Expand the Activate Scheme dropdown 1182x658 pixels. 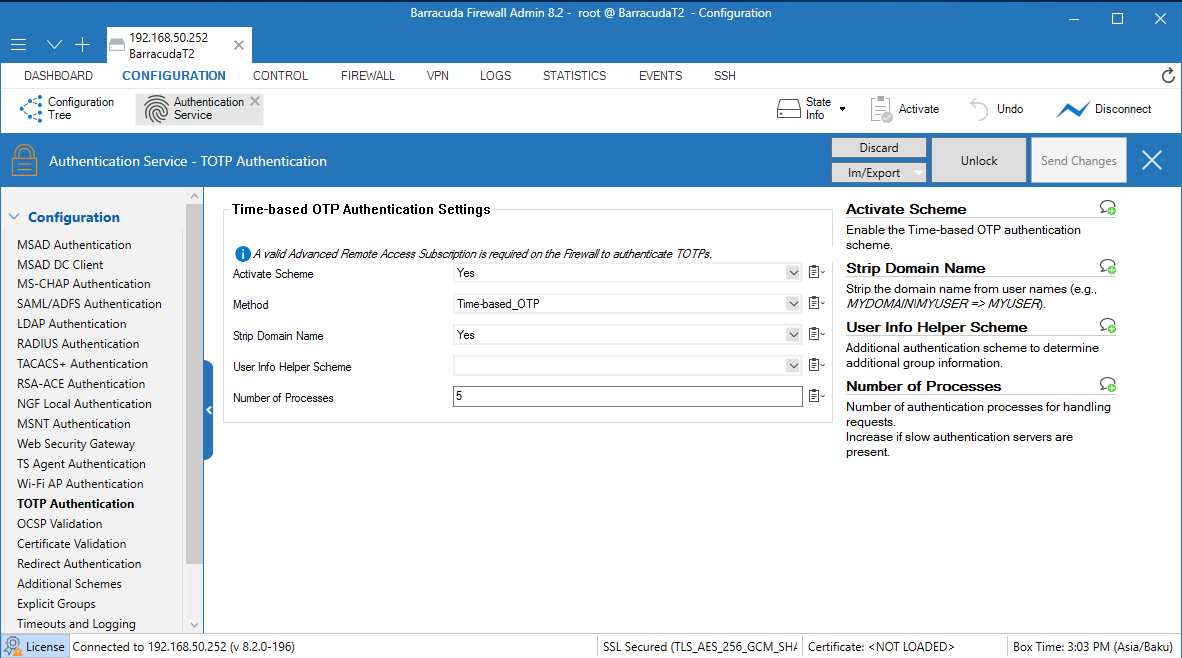point(793,273)
